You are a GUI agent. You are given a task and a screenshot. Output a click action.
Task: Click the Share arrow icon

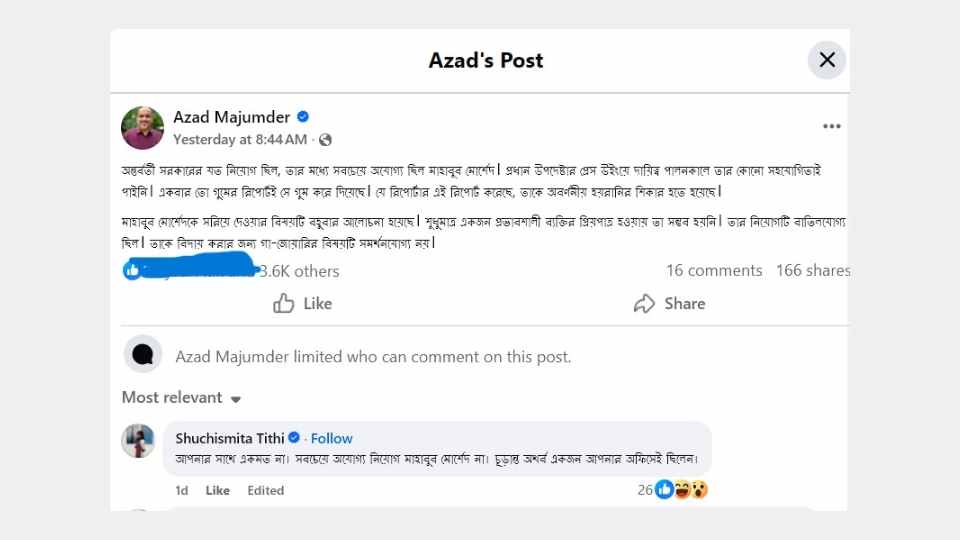click(x=645, y=303)
